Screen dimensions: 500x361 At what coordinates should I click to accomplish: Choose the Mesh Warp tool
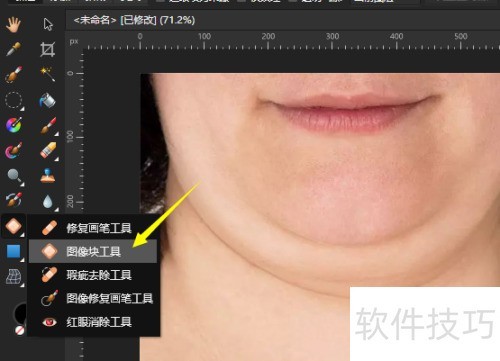coord(14,277)
